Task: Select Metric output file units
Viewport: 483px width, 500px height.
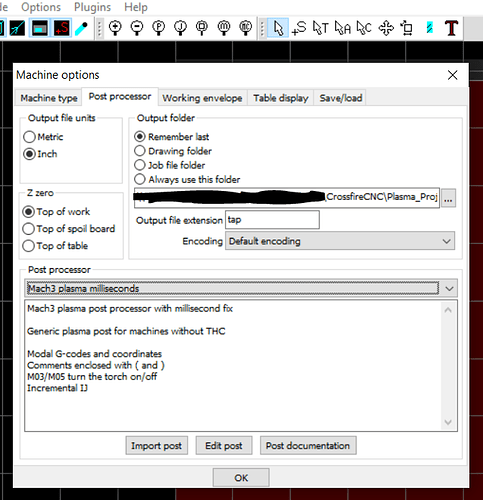Action: [x=43, y=137]
